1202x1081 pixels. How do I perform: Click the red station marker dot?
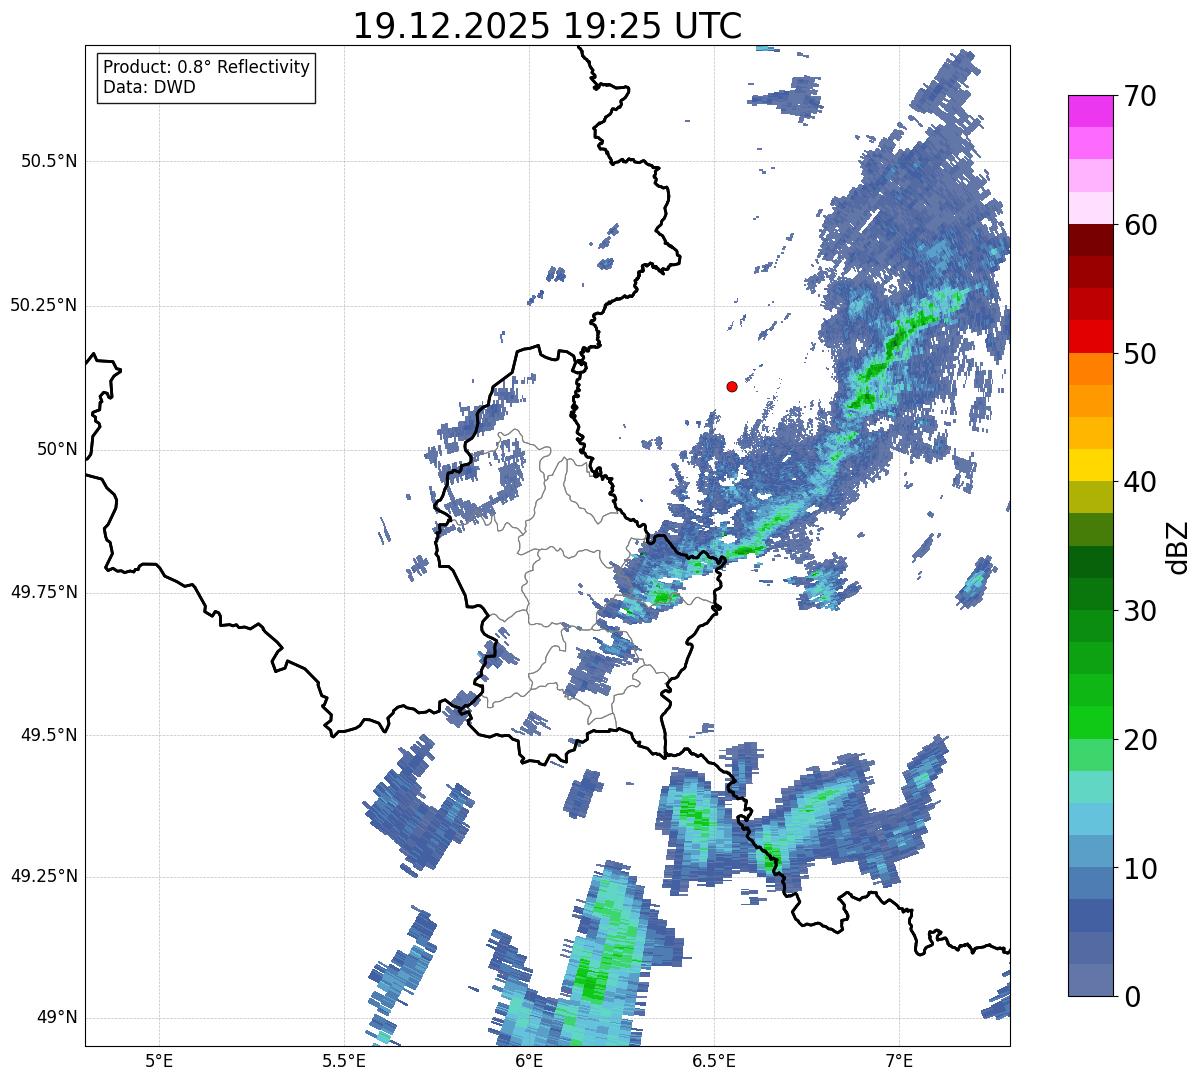[732, 386]
